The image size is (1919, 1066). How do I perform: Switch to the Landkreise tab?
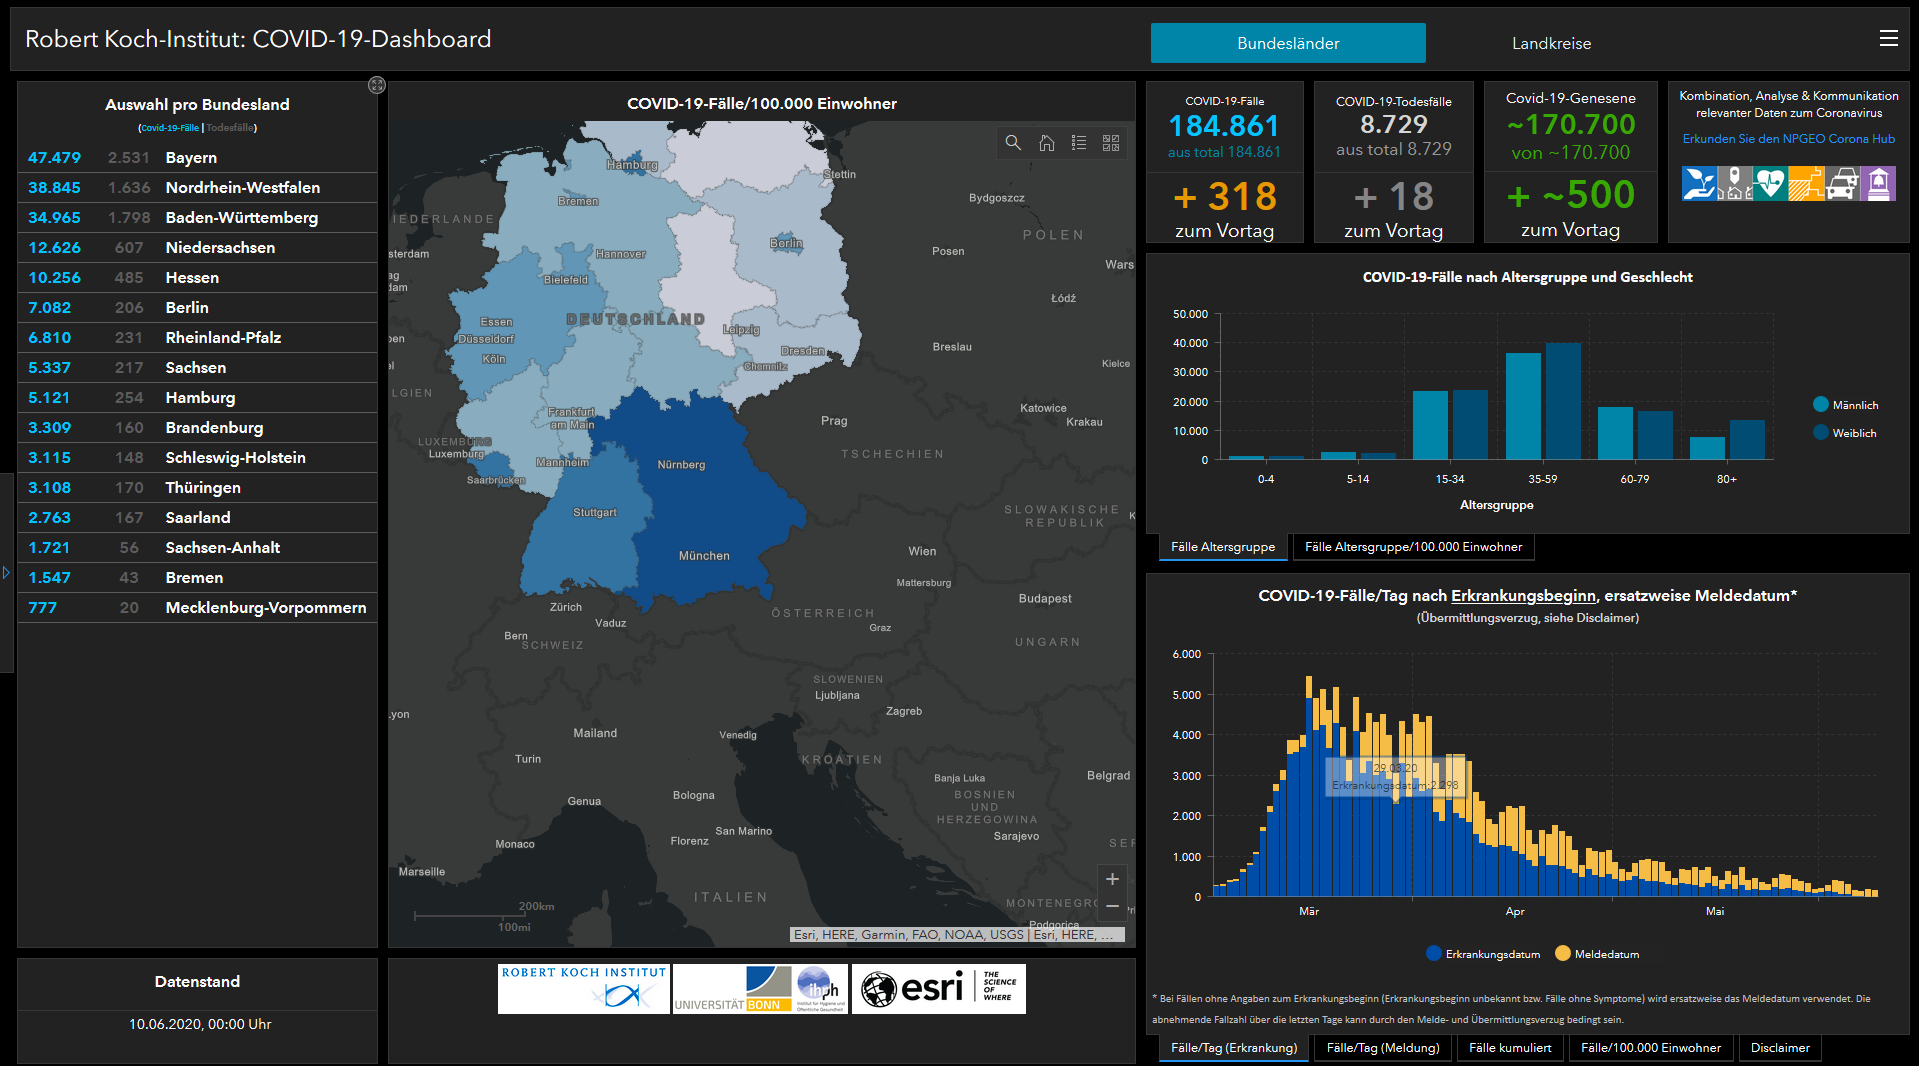[x=1551, y=44]
